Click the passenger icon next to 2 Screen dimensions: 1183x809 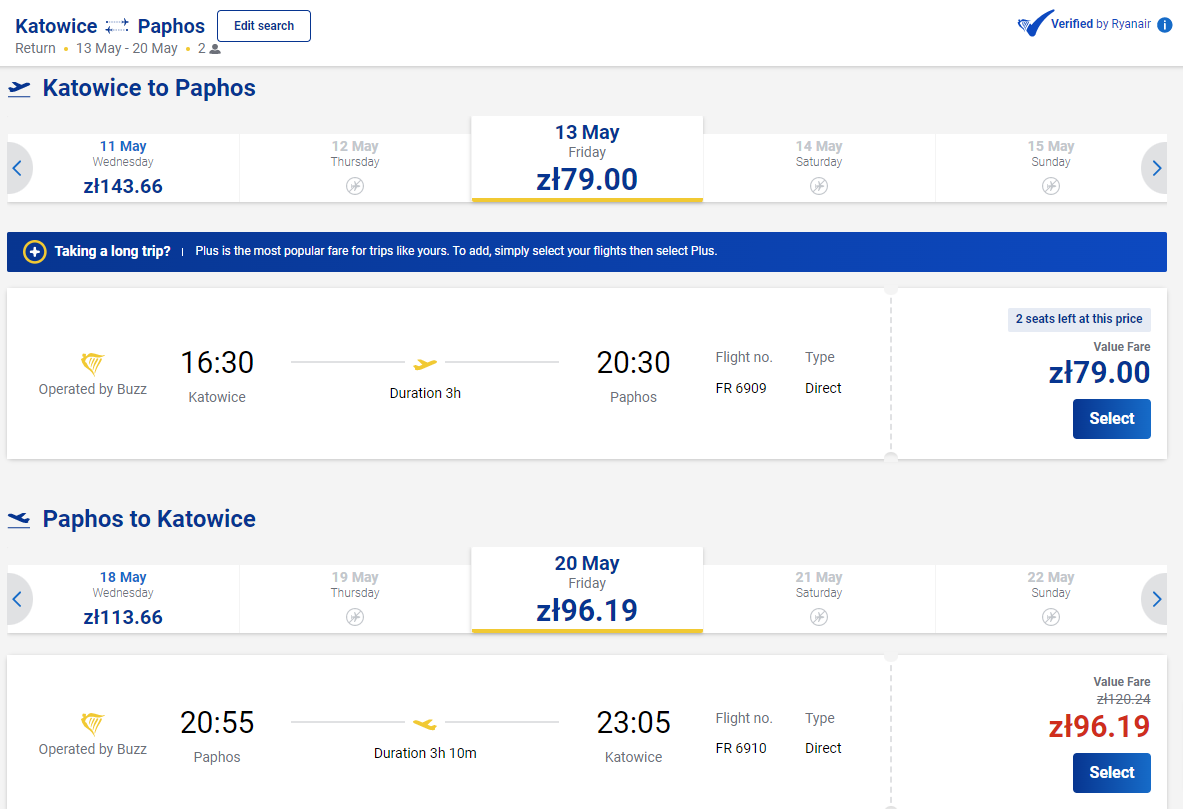(215, 49)
